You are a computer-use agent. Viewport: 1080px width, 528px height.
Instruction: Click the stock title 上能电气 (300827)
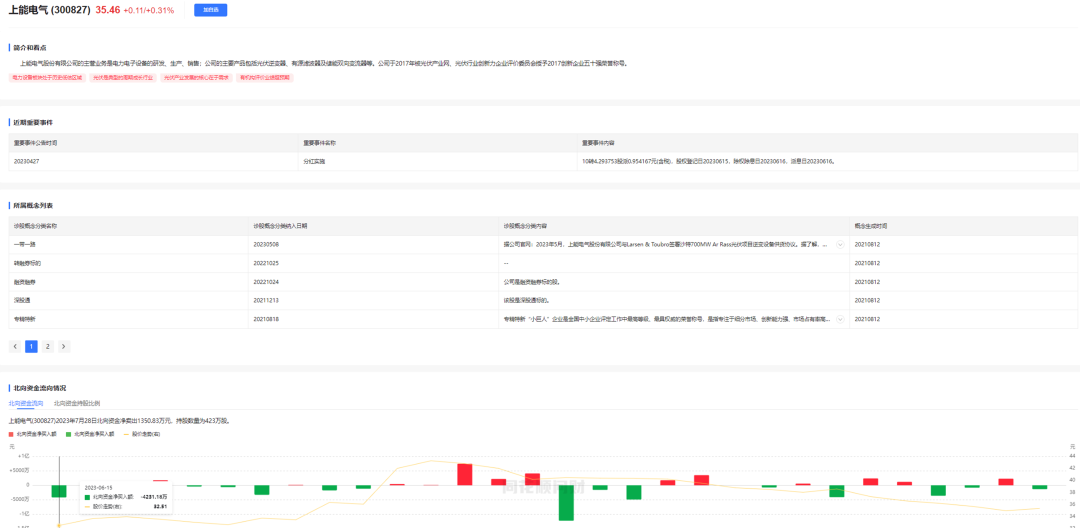(x=50, y=10)
